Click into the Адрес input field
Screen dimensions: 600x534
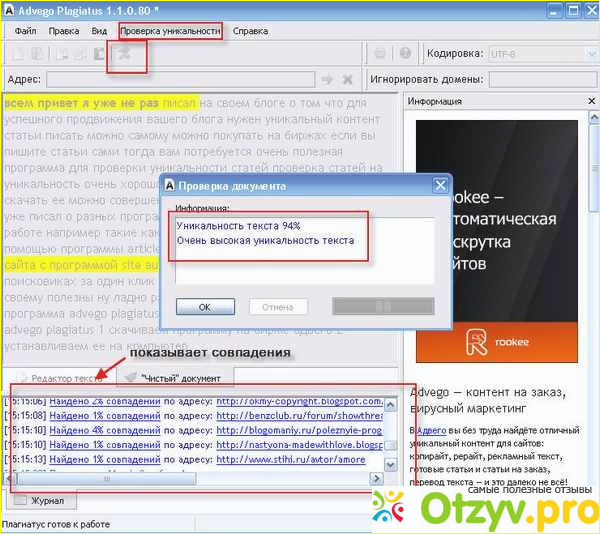(180, 79)
